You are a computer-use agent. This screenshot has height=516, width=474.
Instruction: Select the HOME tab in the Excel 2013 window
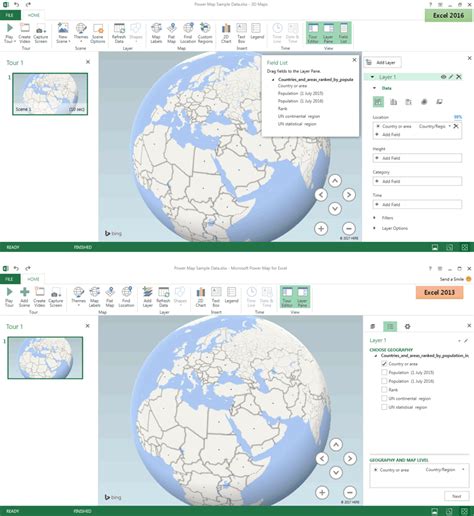(33, 279)
